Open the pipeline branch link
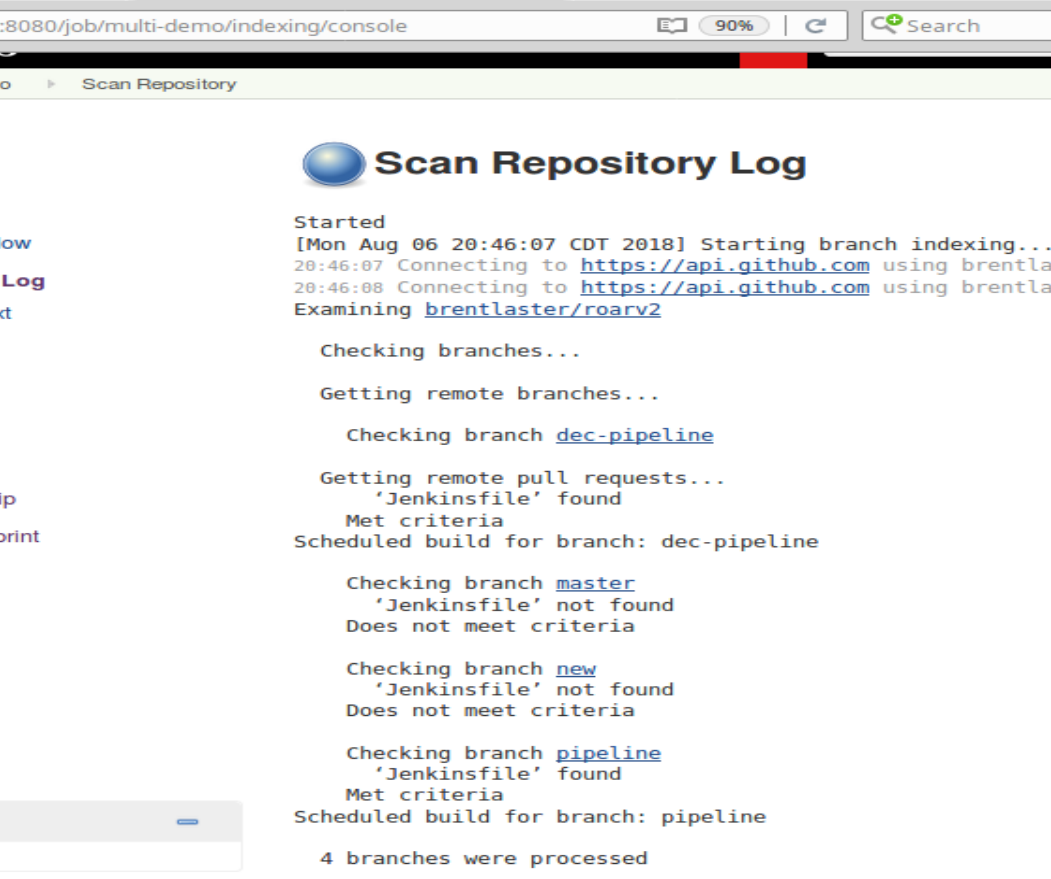Image resolution: width=1051 pixels, height=879 pixels. click(608, 752)
